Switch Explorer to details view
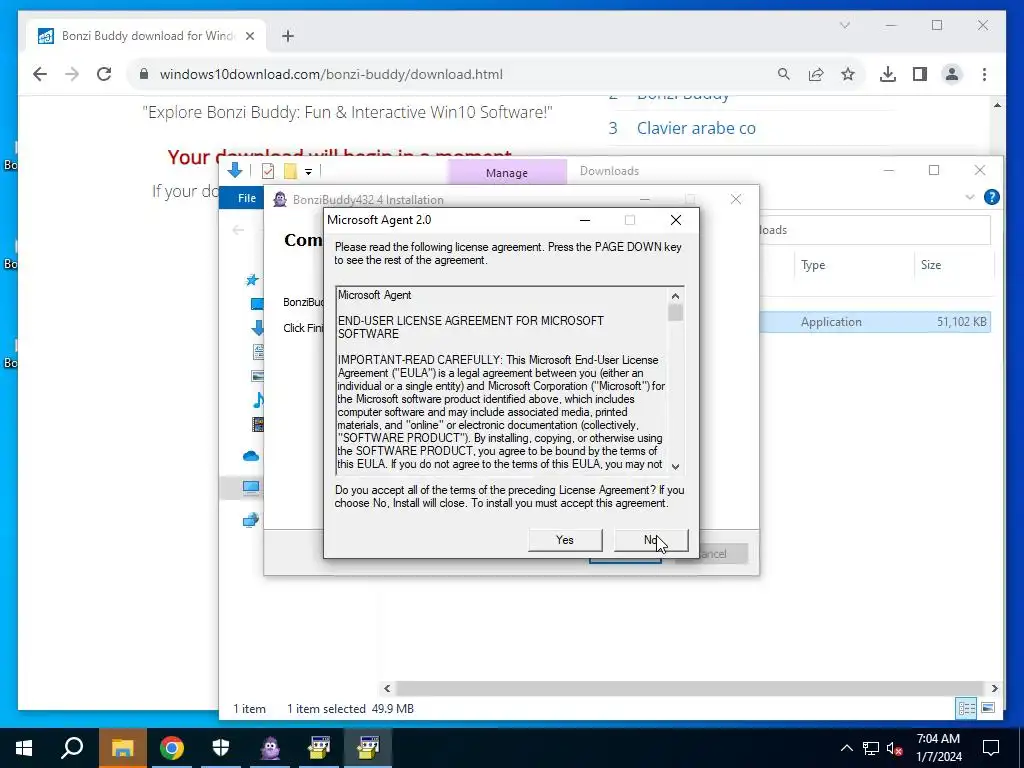Image resolution: width=1024 pixels, height=768 pixels. pyautogui.click(x=967, y=708)
